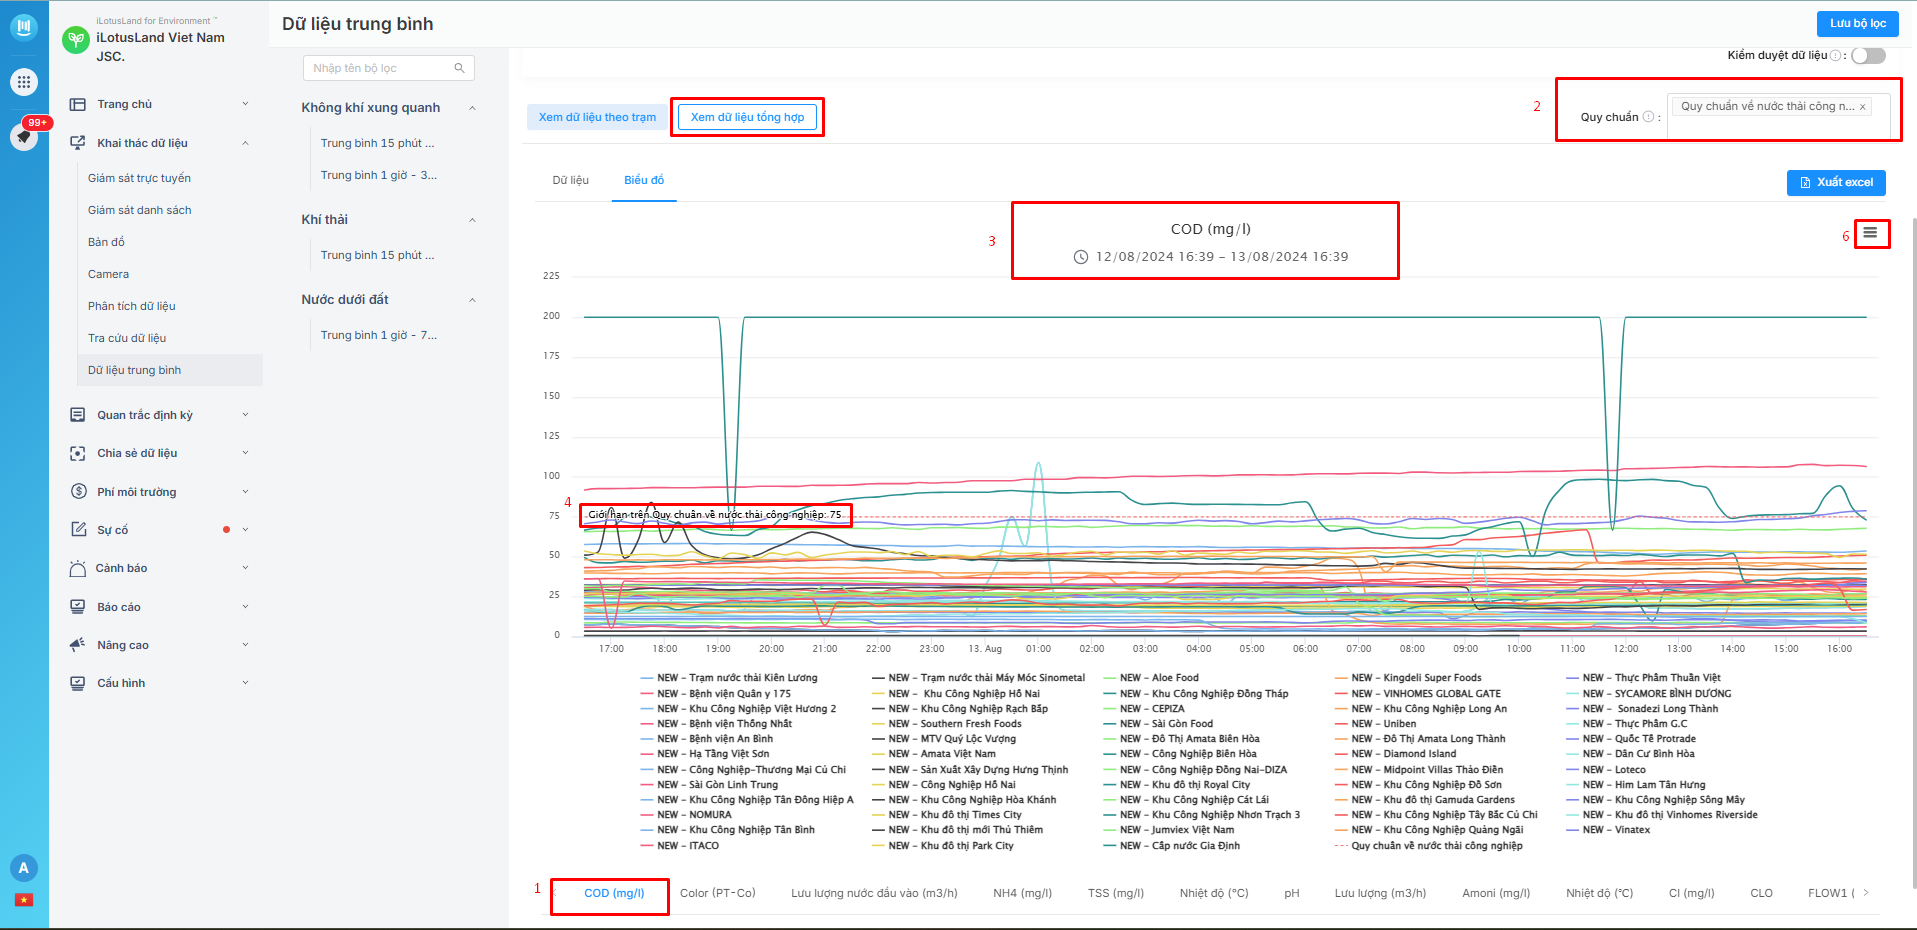Toggle legend series Vinatex

[x=1608, y=830]
